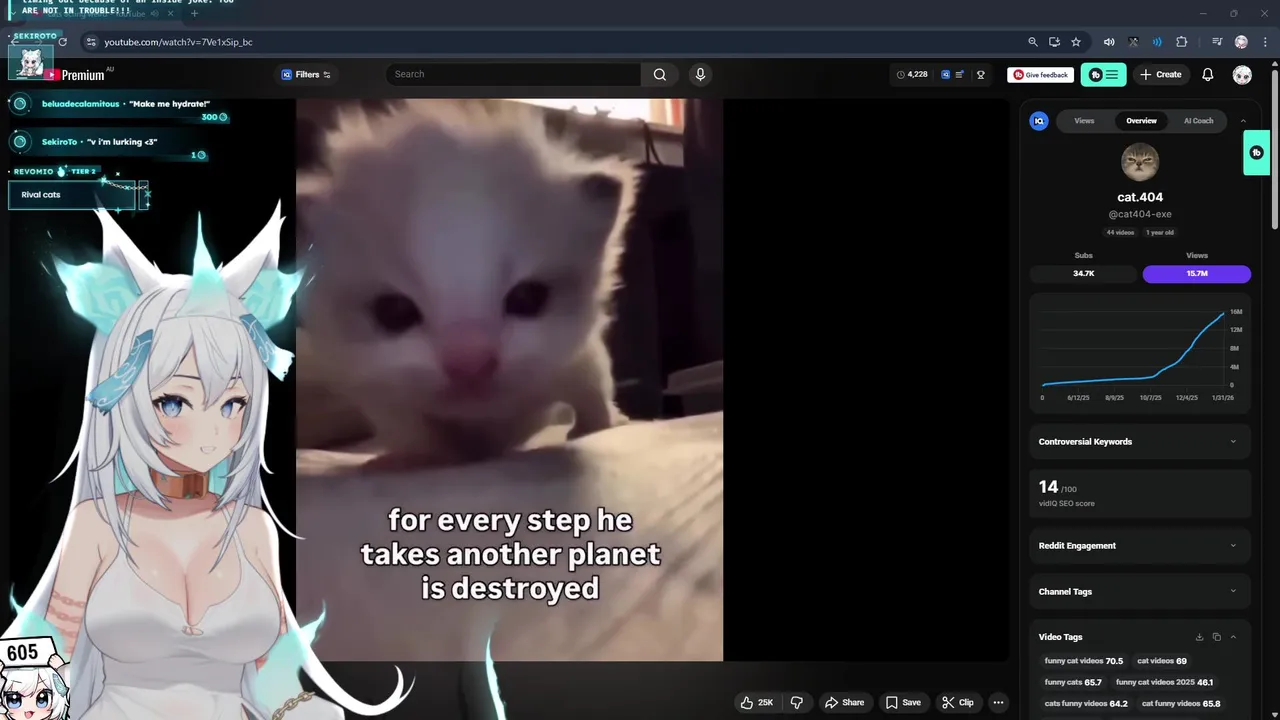This screenshot has height=720, width=1280.
Task: Click the YouTube search magnifier button
Action: point(660,74)
